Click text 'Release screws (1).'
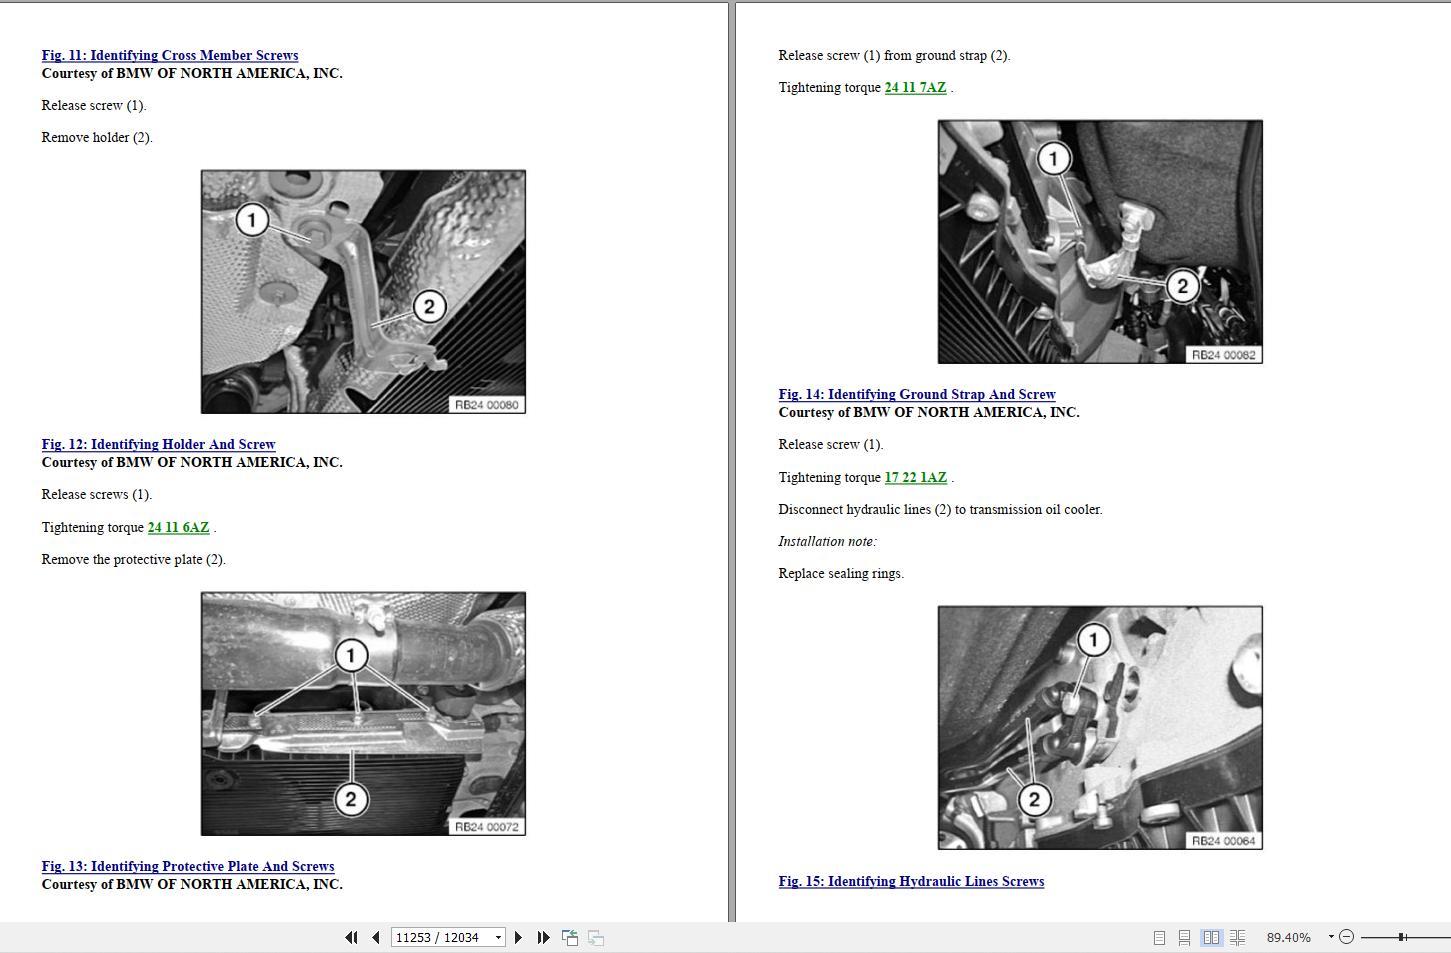Viewport: 1451px width, 953px height. [x=97, y=495]
